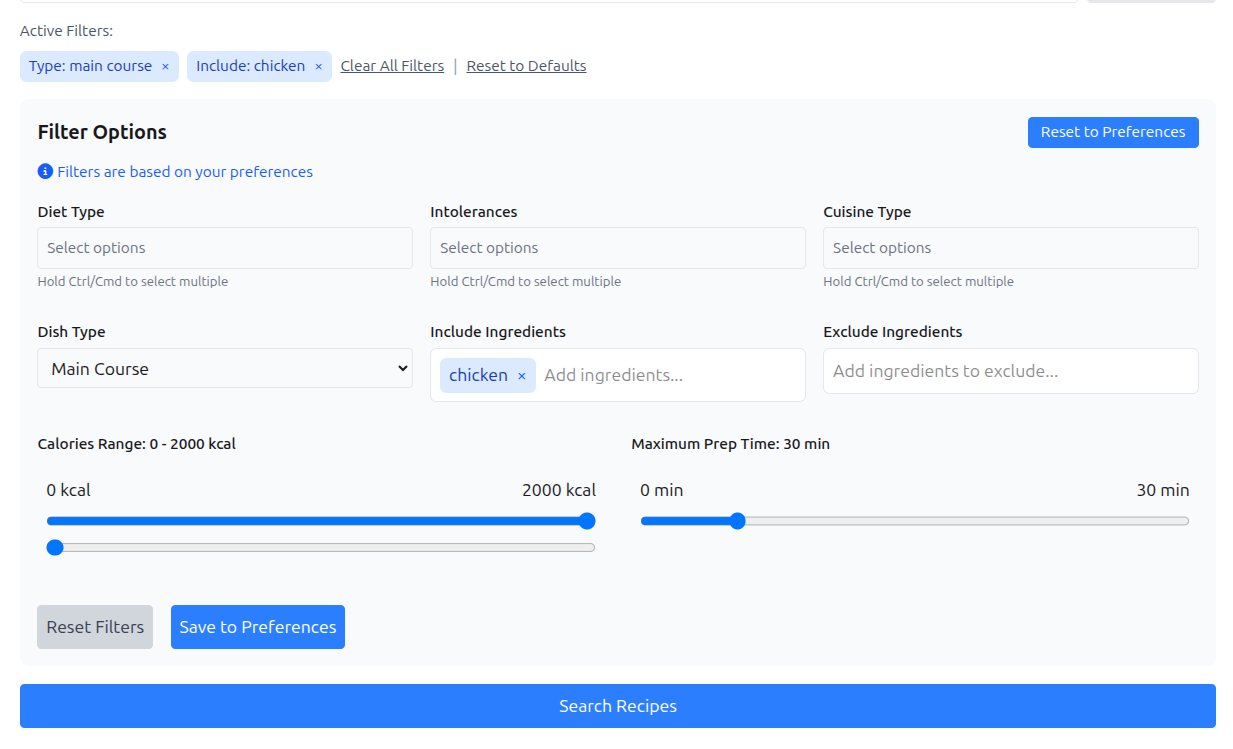Remove the 'Type: main course' filter chip
1233x749 pixels.
pyautogui.click(x=166, y=67)
